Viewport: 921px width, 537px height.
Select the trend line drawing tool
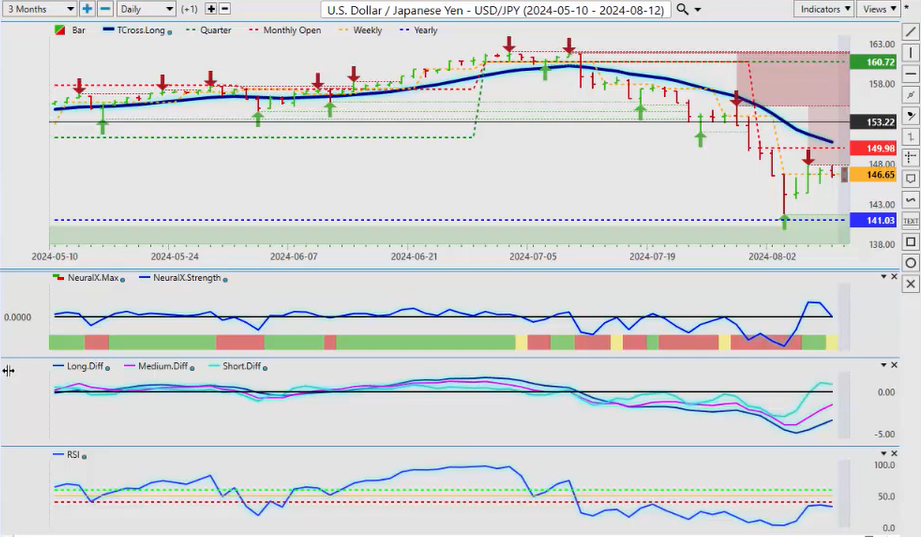(x=910, y=31)
